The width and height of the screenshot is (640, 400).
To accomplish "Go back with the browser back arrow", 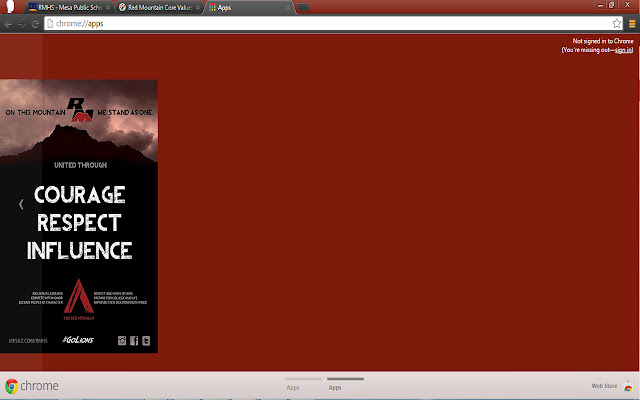I will point(8,24).
